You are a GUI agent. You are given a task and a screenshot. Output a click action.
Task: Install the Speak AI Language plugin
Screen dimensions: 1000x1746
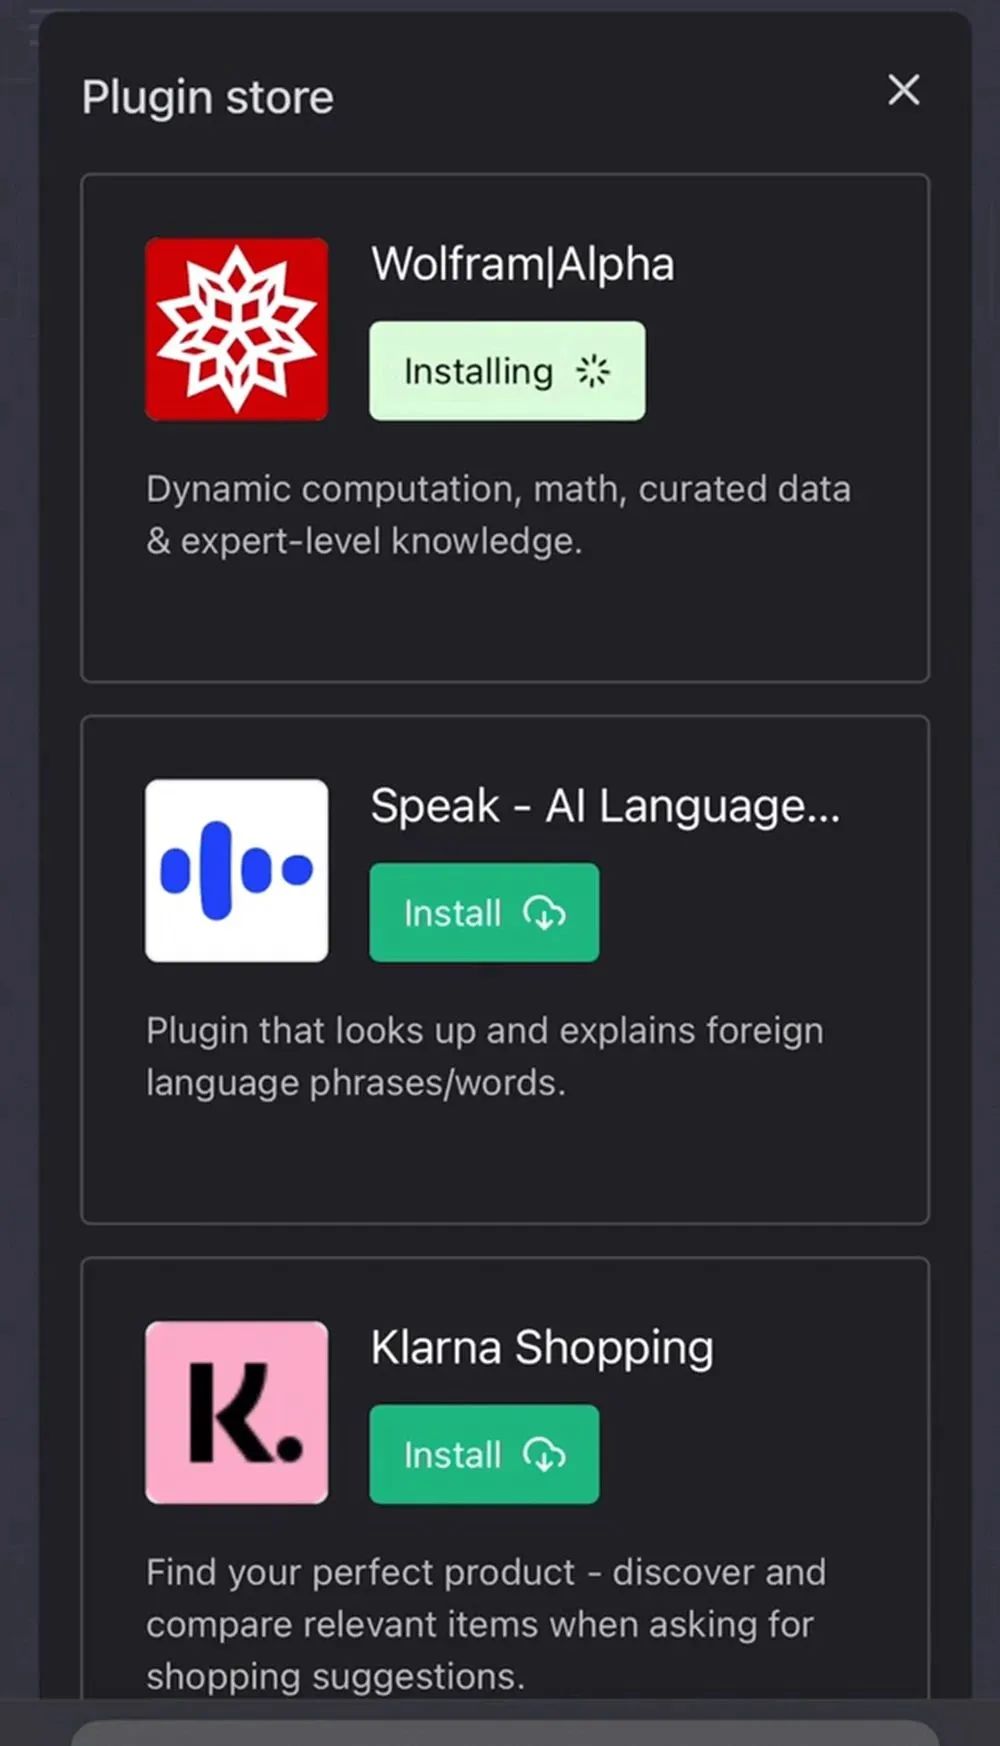(x=484, y=913)
